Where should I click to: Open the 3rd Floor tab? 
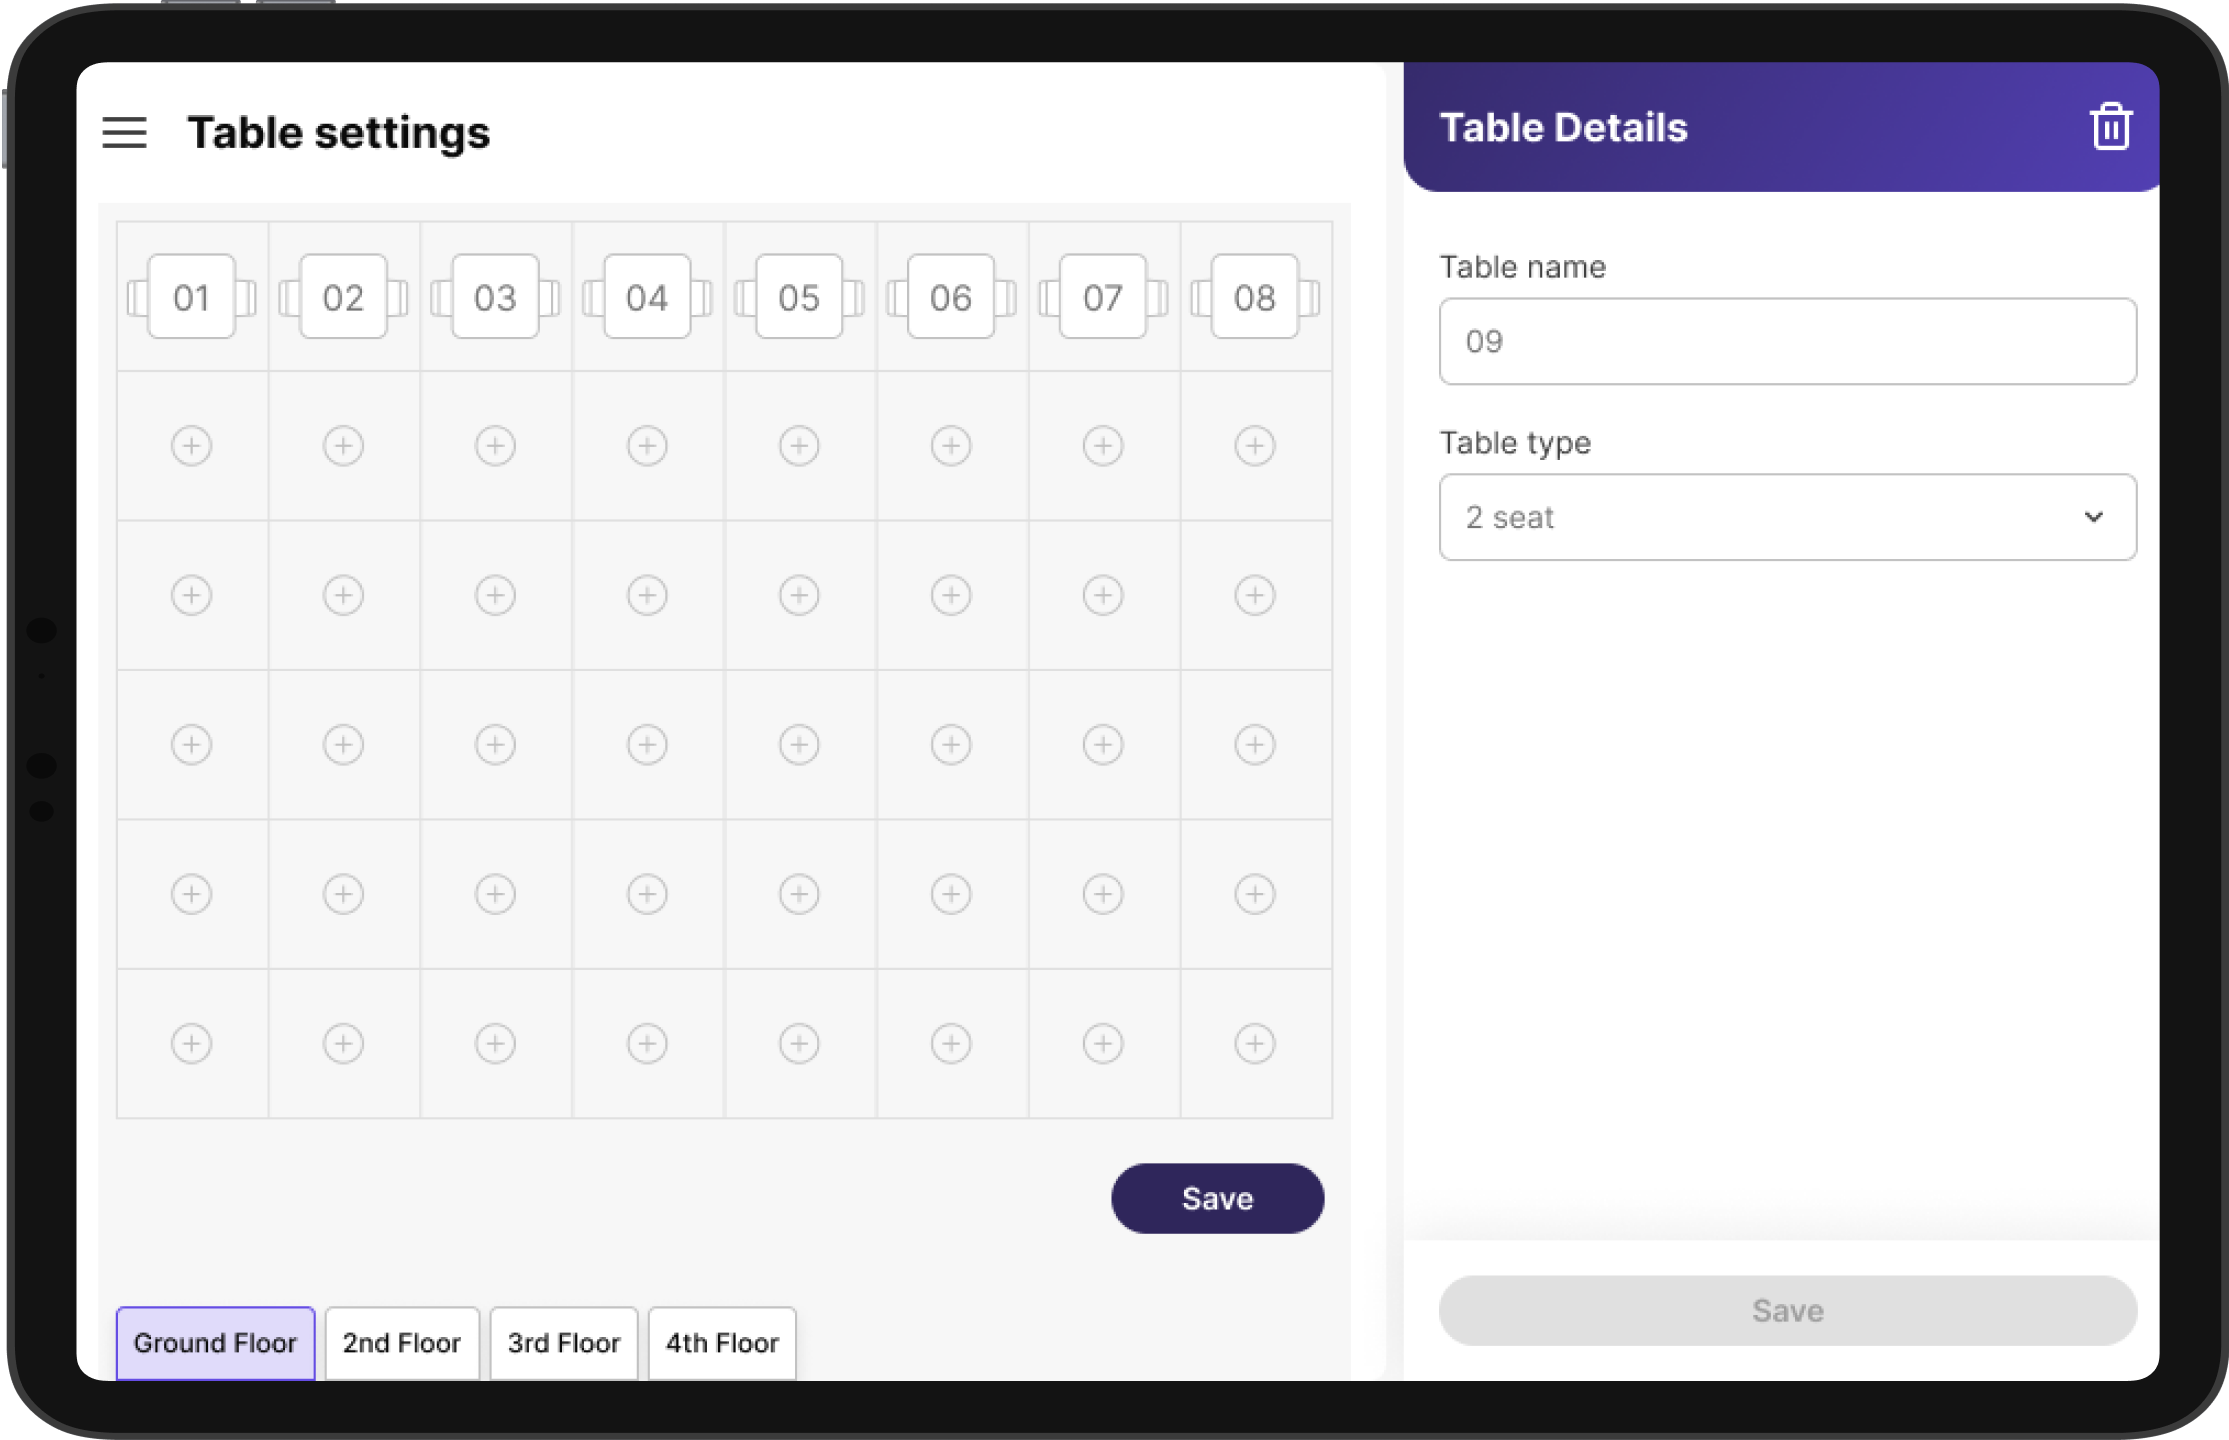(x=564, y=1343)
